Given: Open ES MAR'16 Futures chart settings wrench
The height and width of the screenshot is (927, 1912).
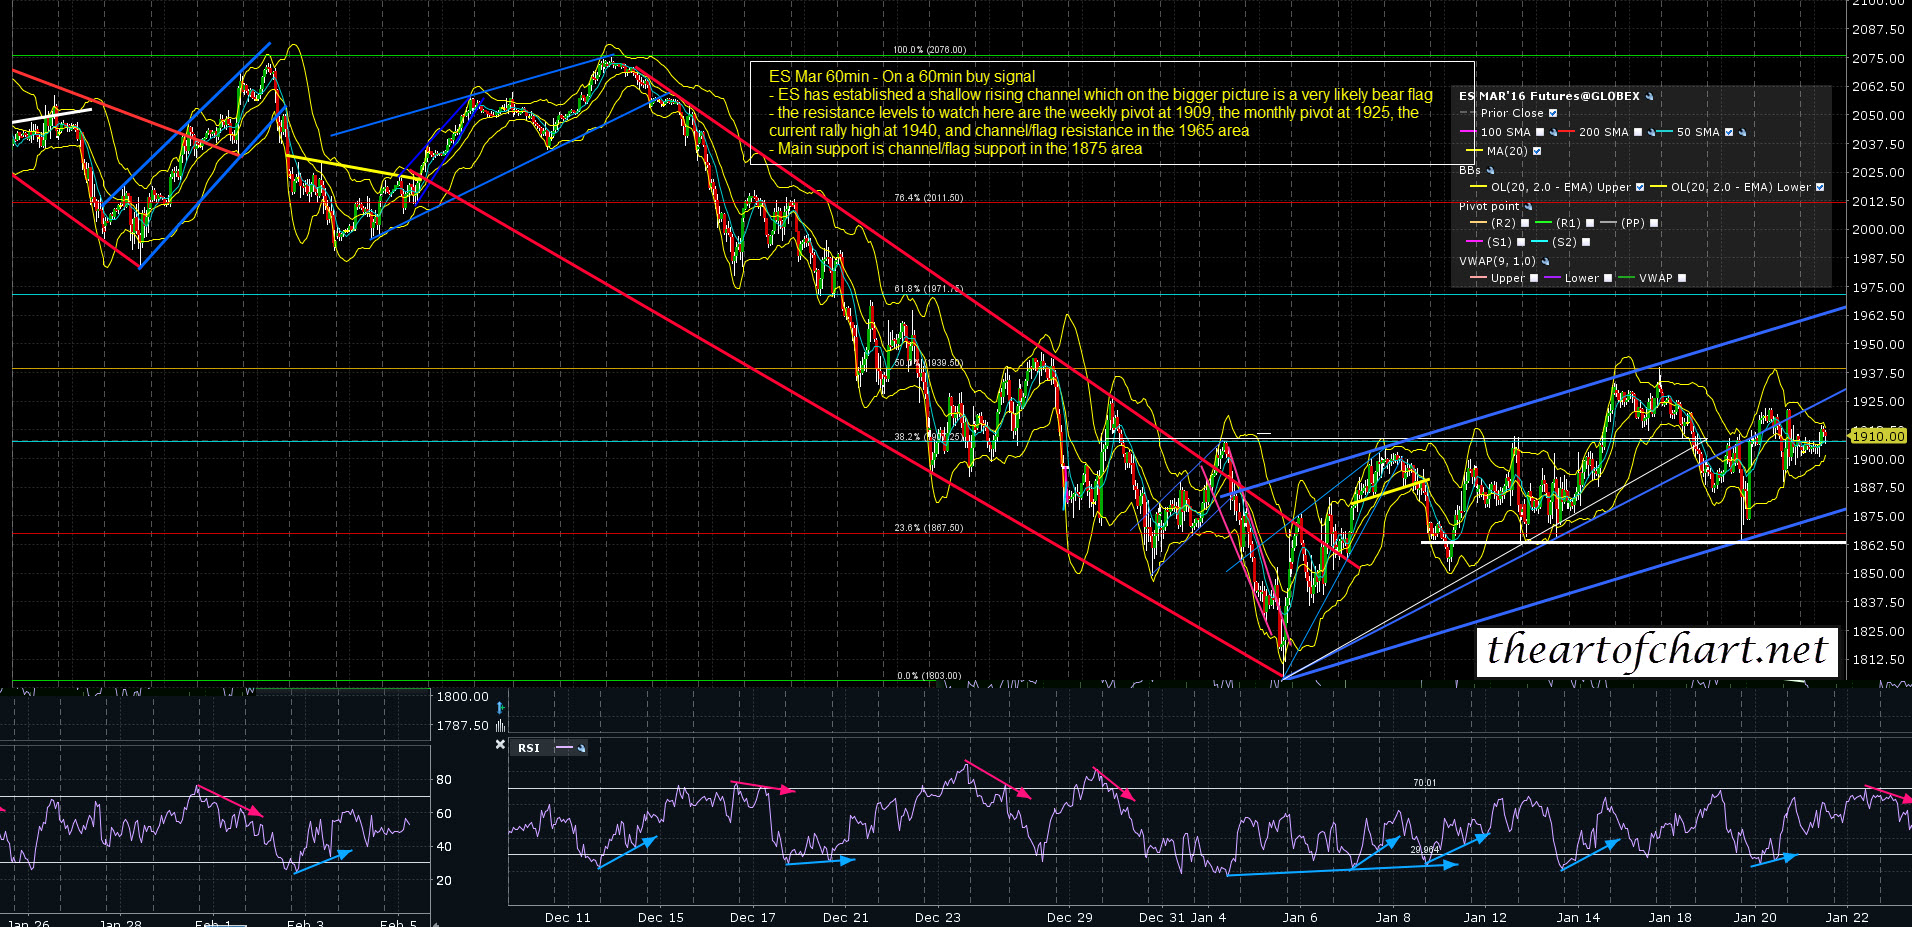Looking at the screenshot, I should tap(1649, 97).
